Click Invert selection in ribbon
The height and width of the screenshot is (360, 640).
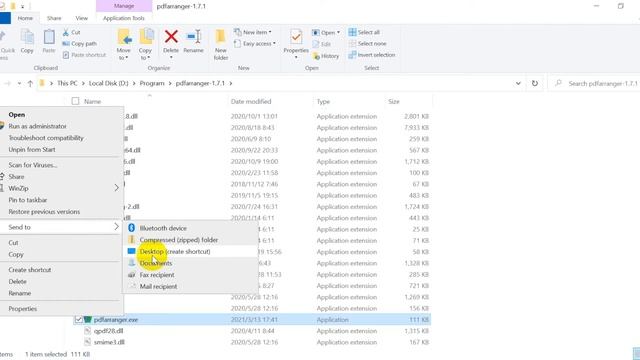(372, 55)
